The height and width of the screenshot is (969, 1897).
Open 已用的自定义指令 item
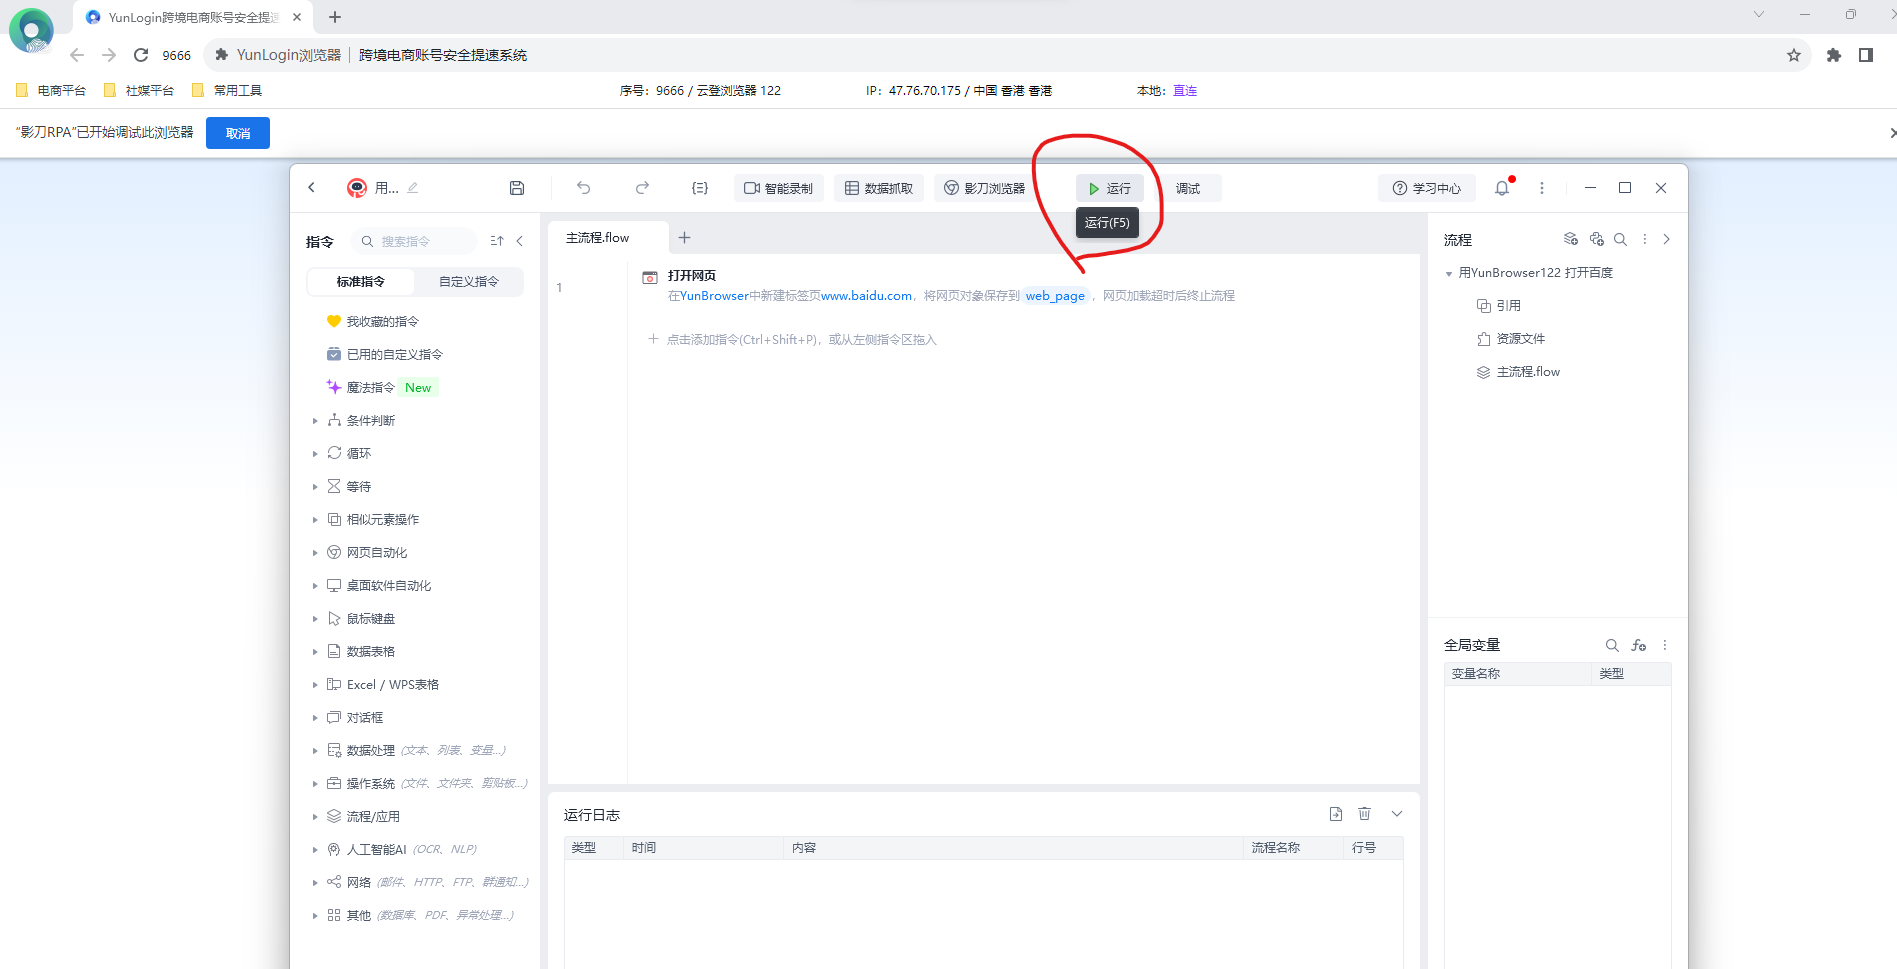[x=385, y=354]
